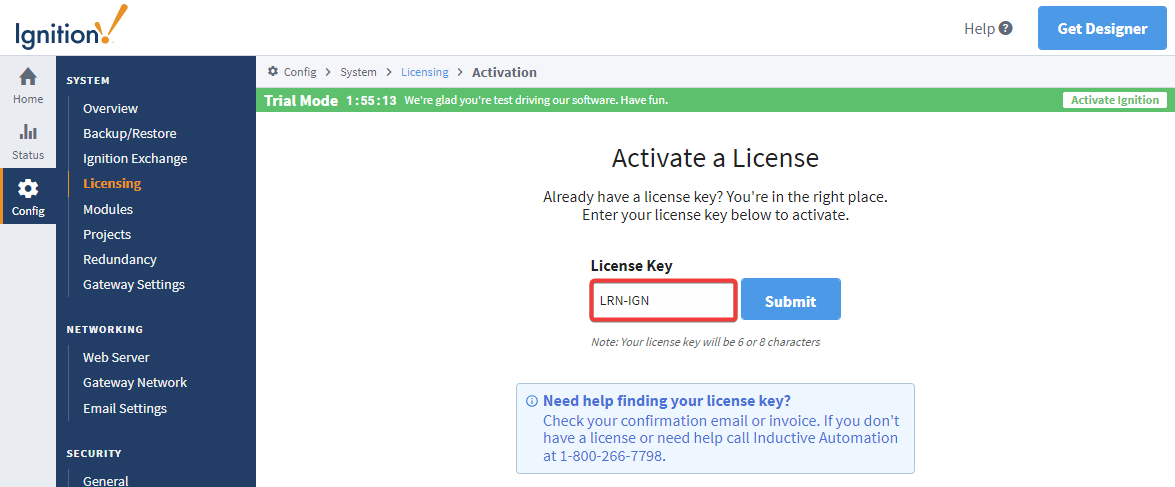The width and height of the screenshot is (1175, 487).
Task: Click into the License Key field
Action: tap(663, 300)
